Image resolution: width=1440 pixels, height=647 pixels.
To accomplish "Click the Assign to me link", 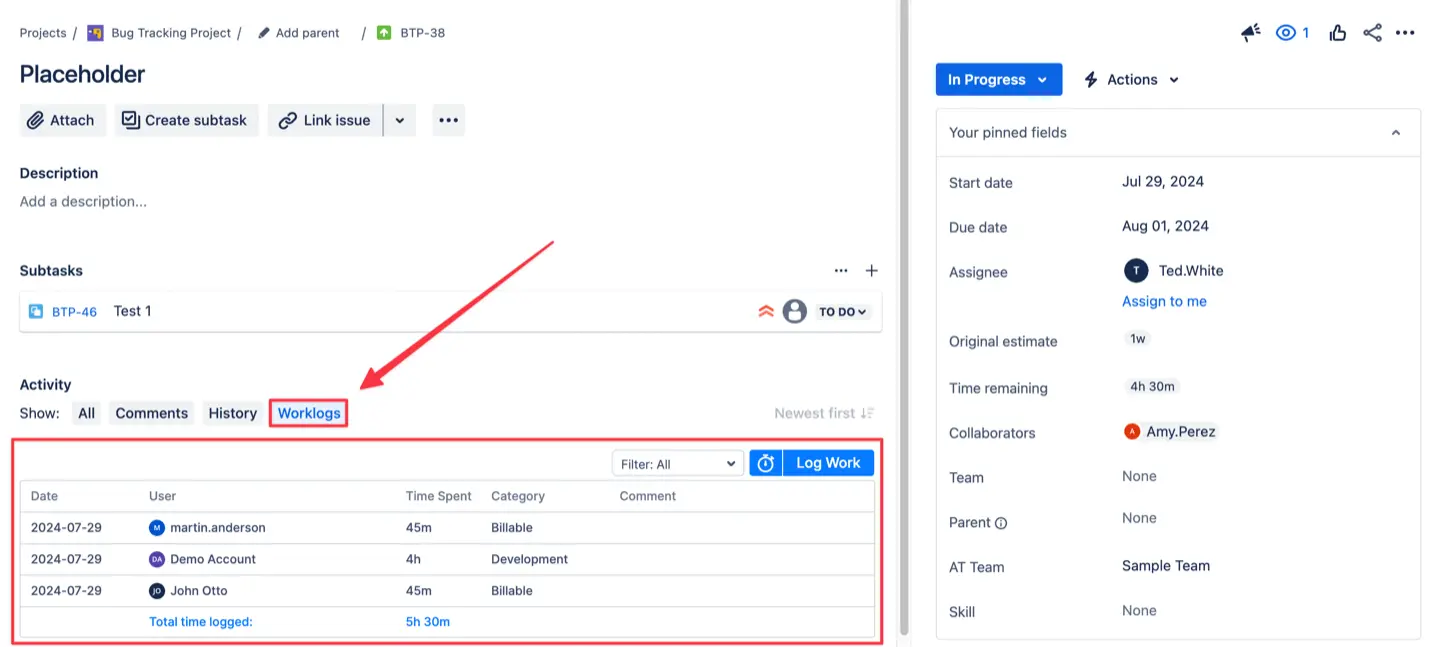I will (x=1164, y=301).
